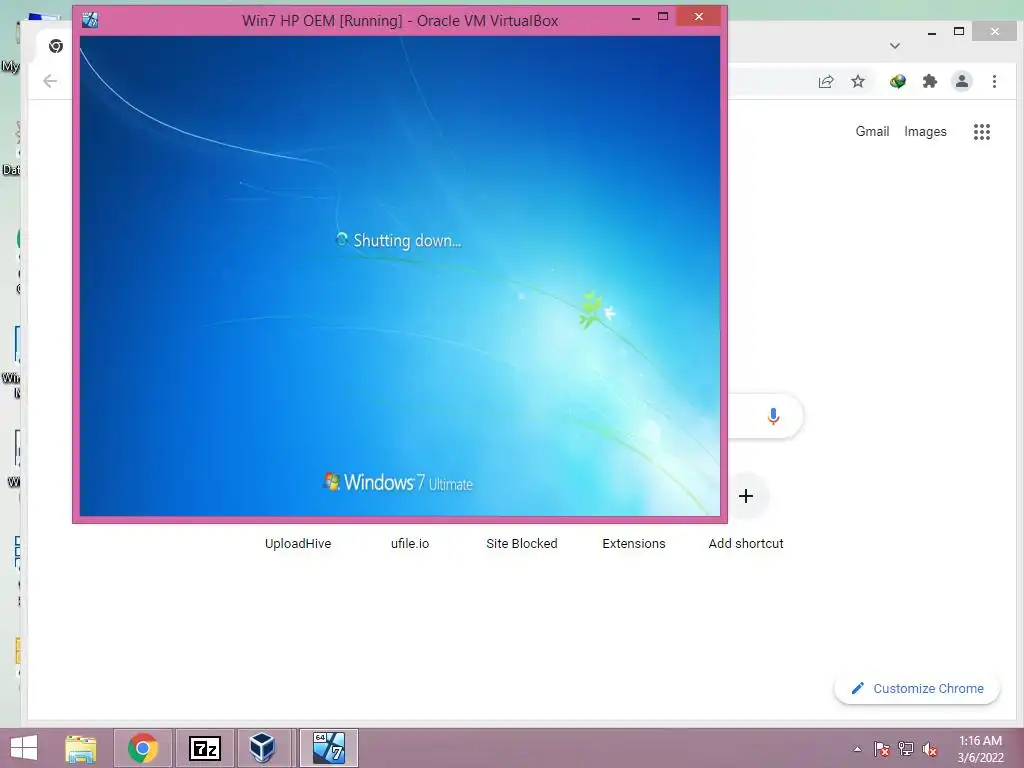Viewport: 1024px width, 768px height.
Task: Open the taskbar clock and date
Action: 980,749
